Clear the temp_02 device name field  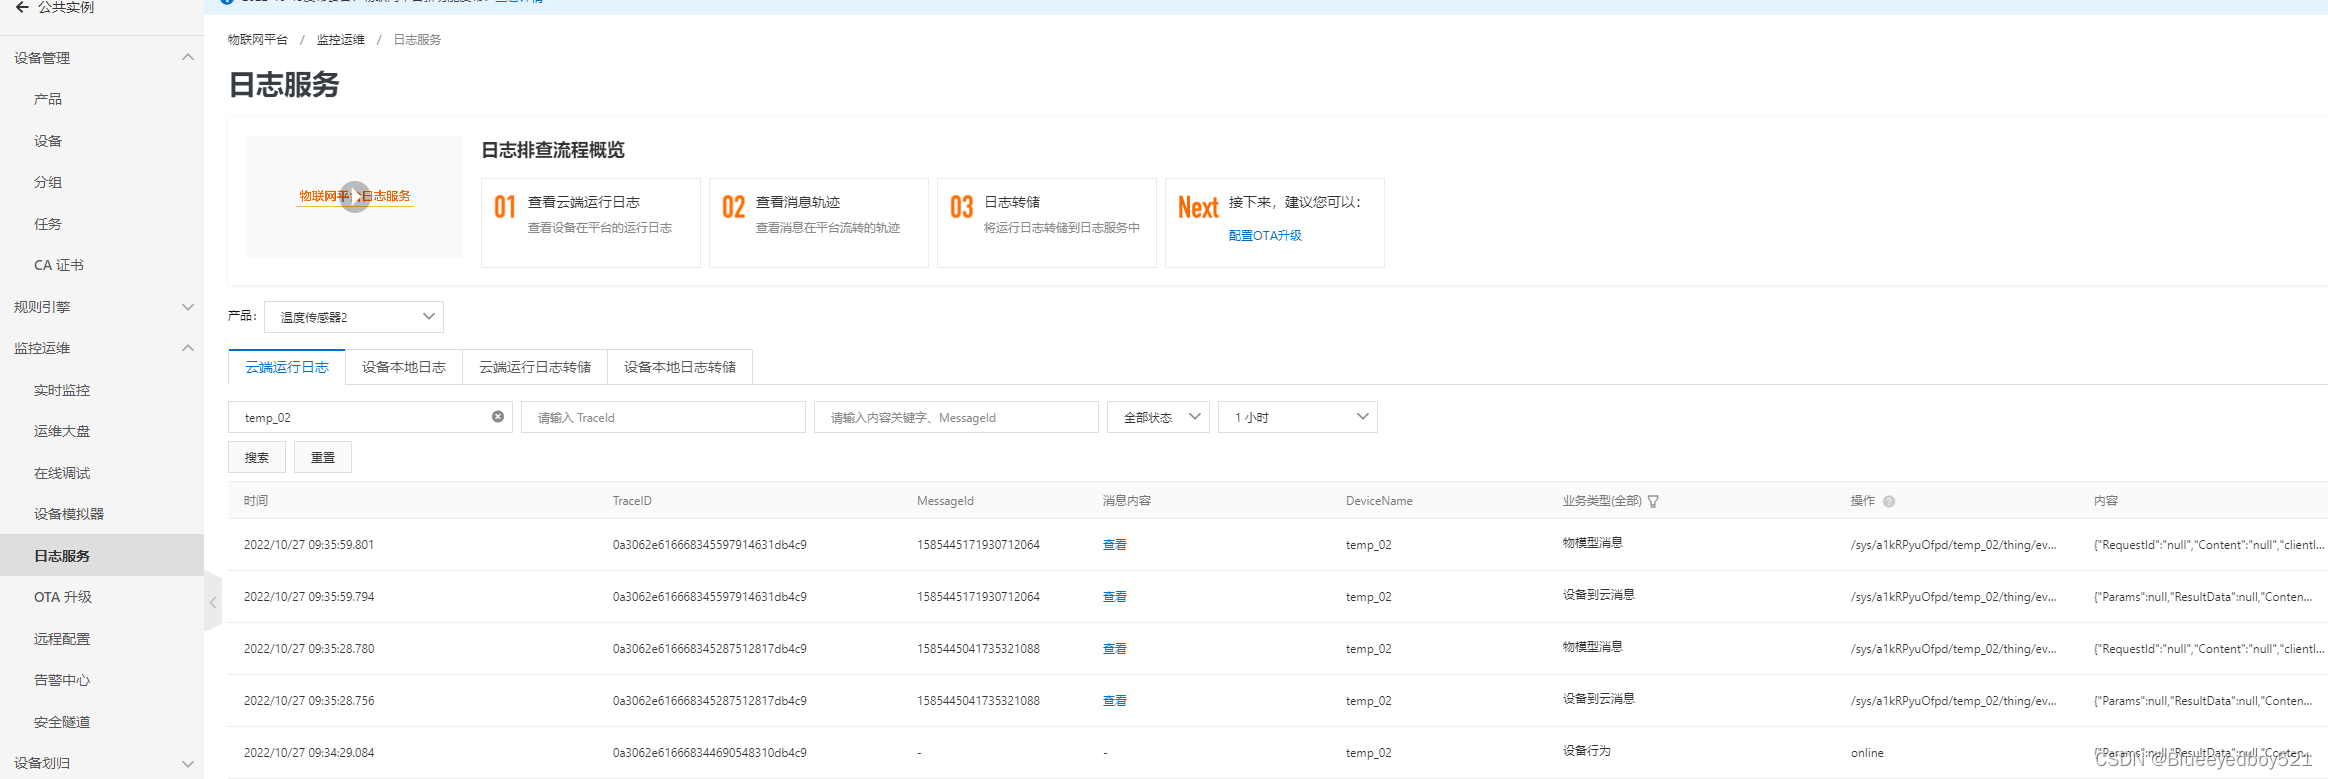click(498, 417)
